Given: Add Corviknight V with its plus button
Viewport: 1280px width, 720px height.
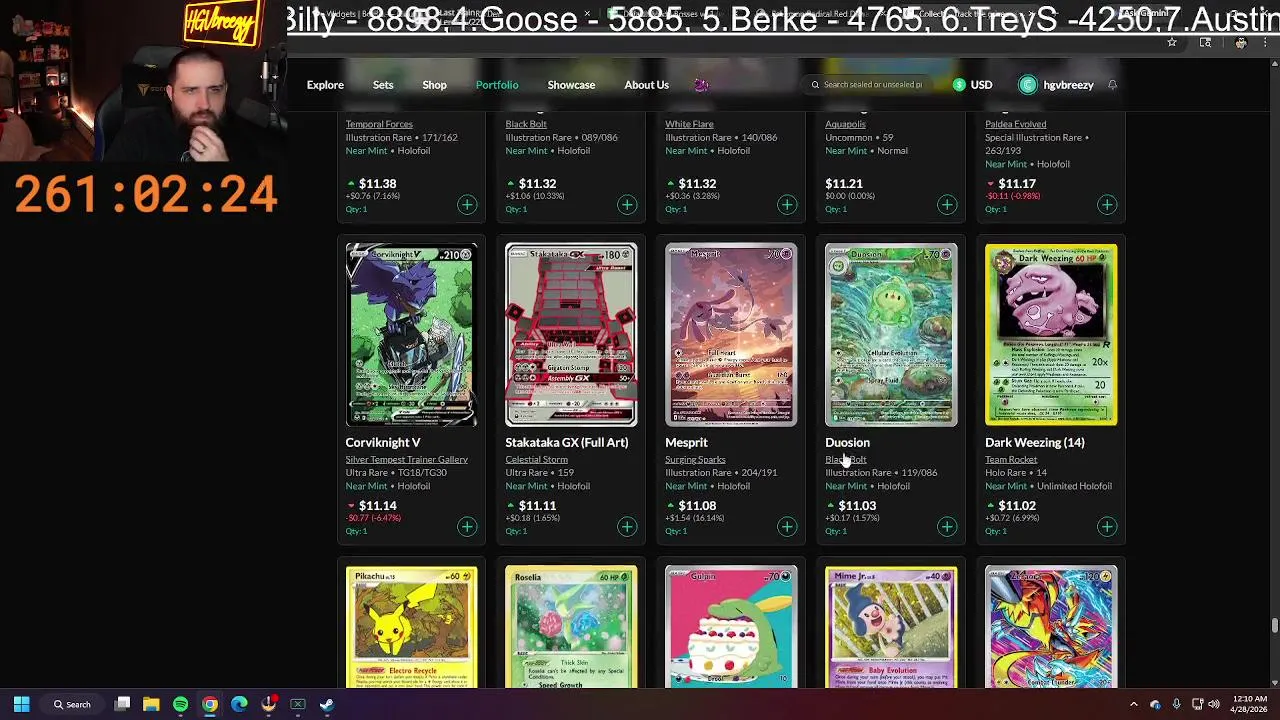Looking at the screenshot, I should (467, 526).
